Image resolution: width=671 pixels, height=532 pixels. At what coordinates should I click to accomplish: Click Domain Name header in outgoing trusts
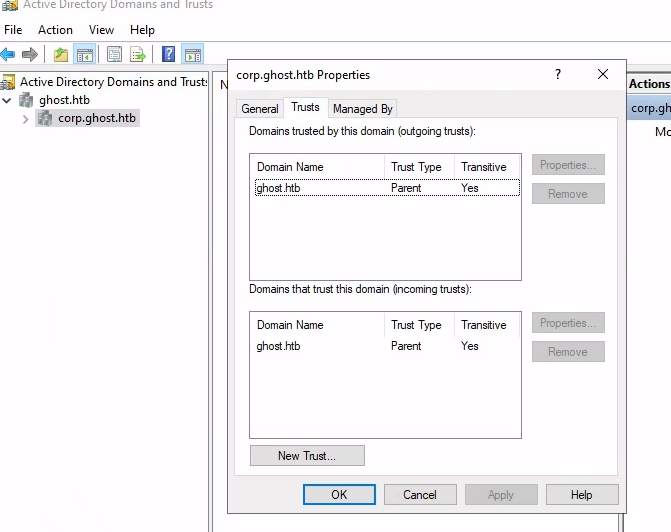[x=318, y=167]
